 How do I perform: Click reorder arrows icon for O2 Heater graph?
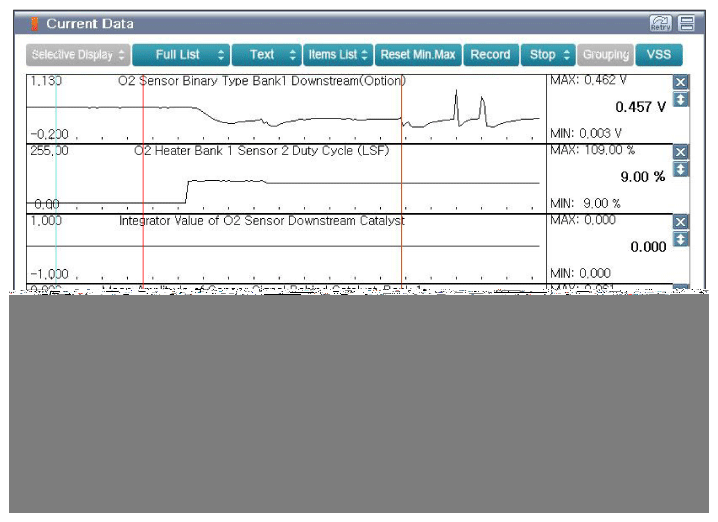point(681,170)
